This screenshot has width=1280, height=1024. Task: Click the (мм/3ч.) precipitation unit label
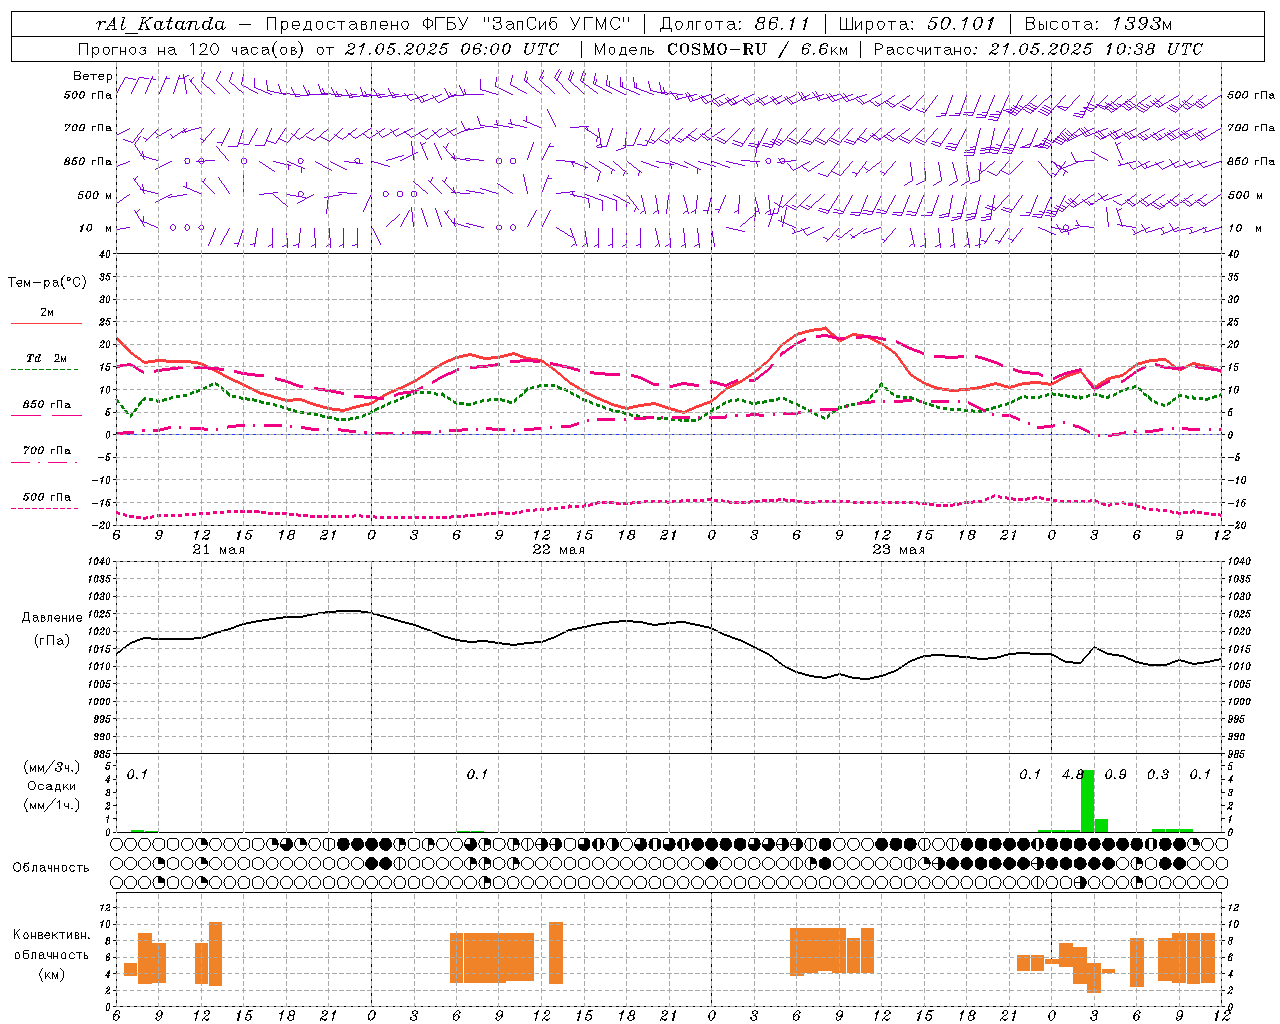click(x=51, y=768)
